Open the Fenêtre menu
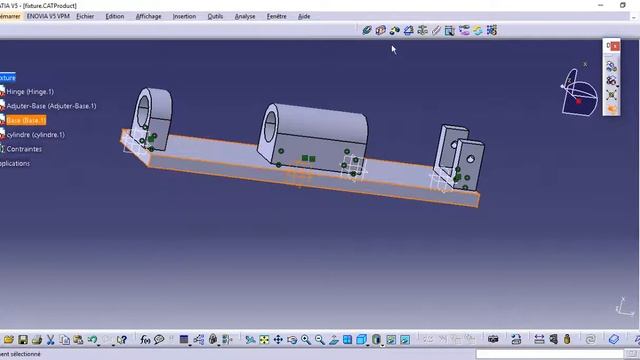This screenshot has width=640, height=360. pos(276,16)
